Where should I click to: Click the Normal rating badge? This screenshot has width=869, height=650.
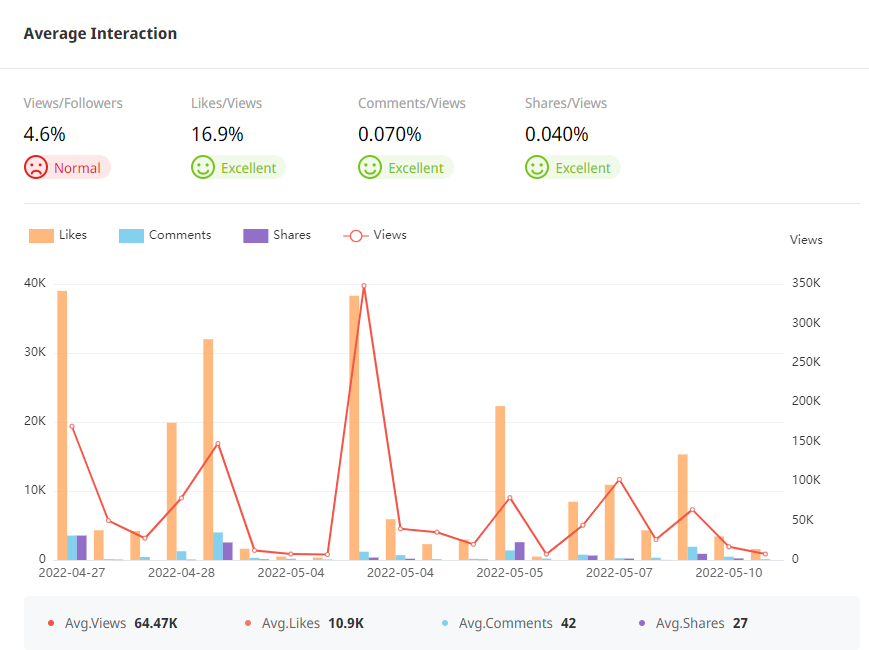[77, 168]
